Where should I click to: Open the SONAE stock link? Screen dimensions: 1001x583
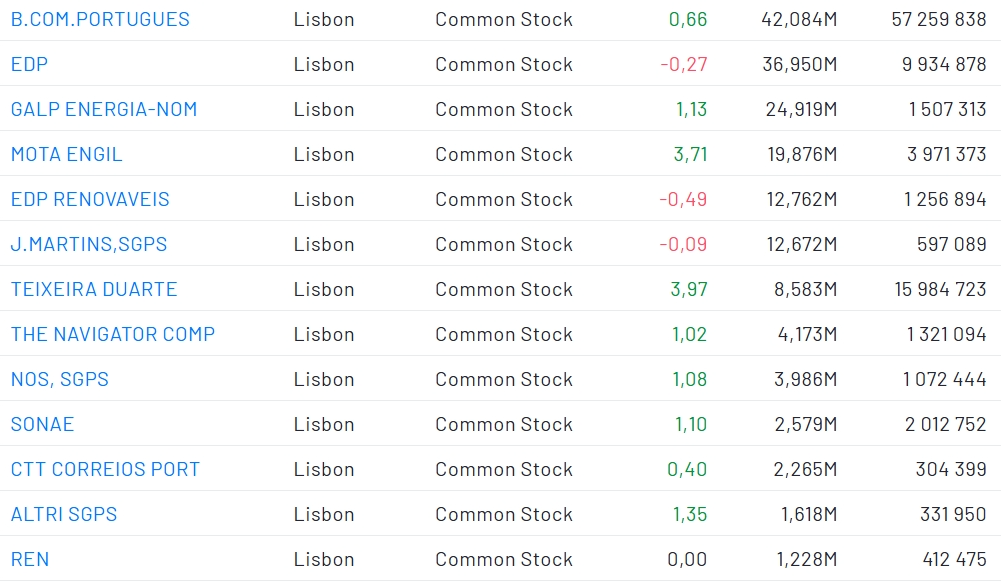[x=42, y=424]
